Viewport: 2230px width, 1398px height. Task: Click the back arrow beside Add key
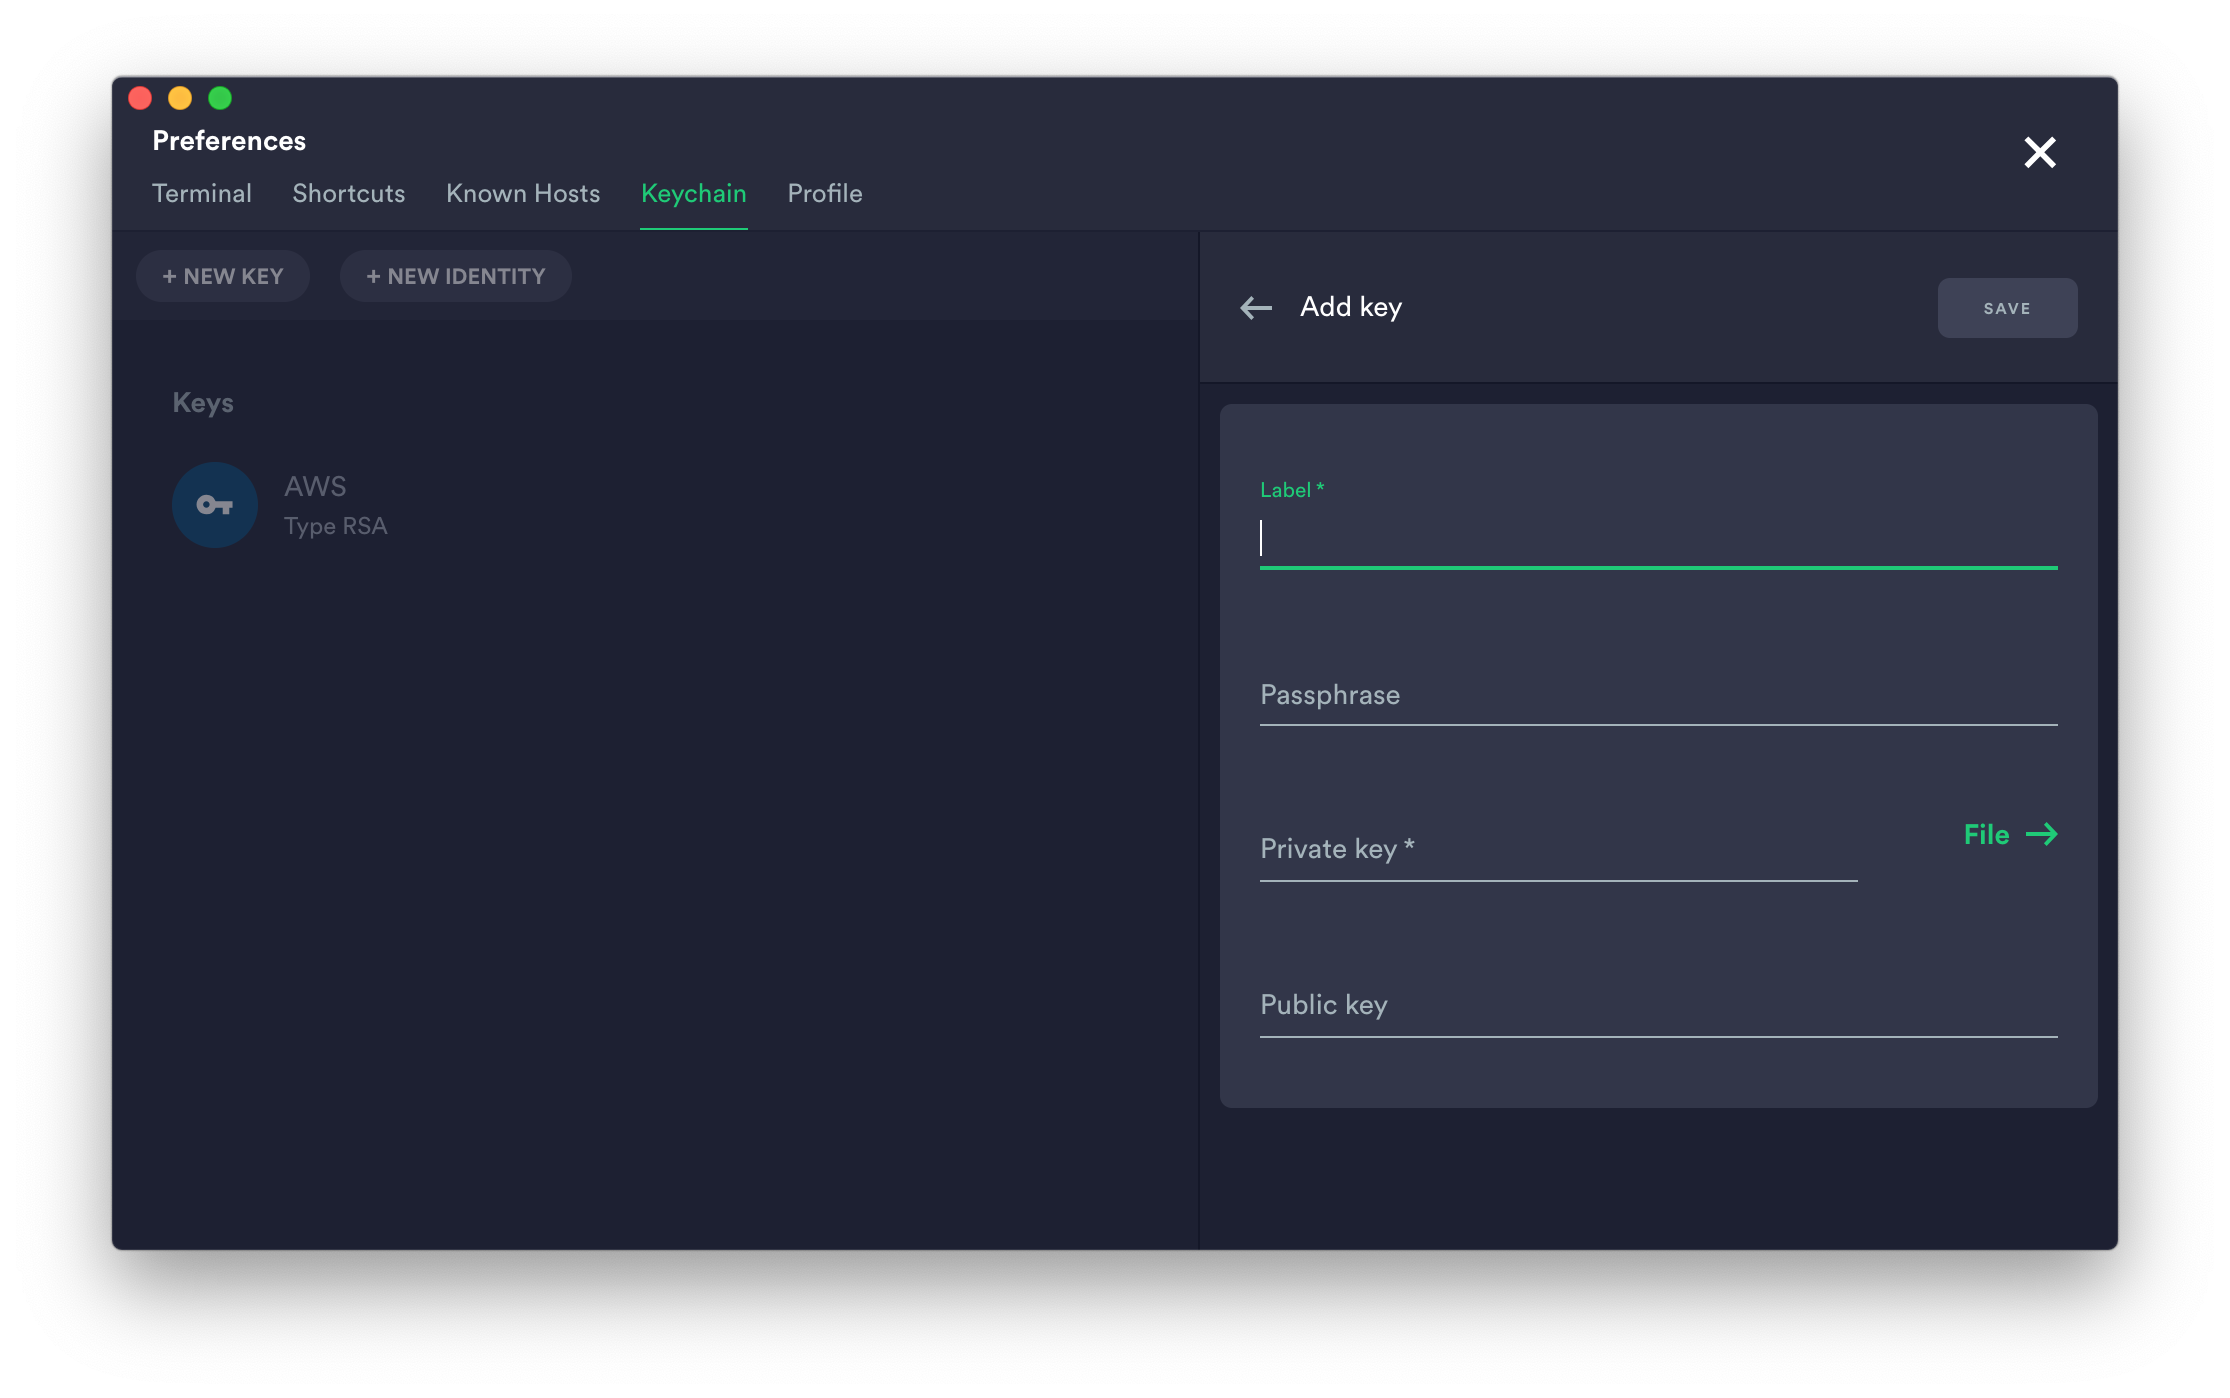1256,308
